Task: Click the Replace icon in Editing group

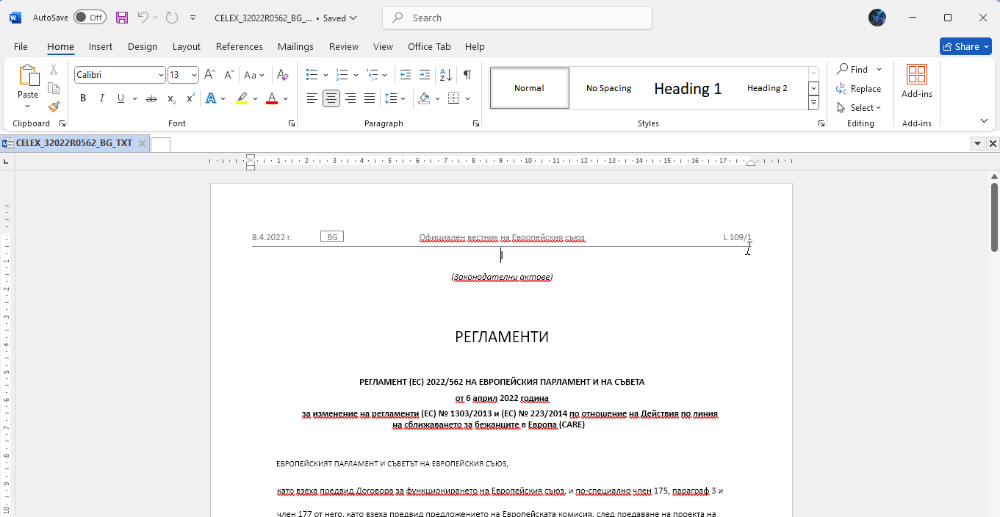Action: pyautogui.click(x=841, y=89)
